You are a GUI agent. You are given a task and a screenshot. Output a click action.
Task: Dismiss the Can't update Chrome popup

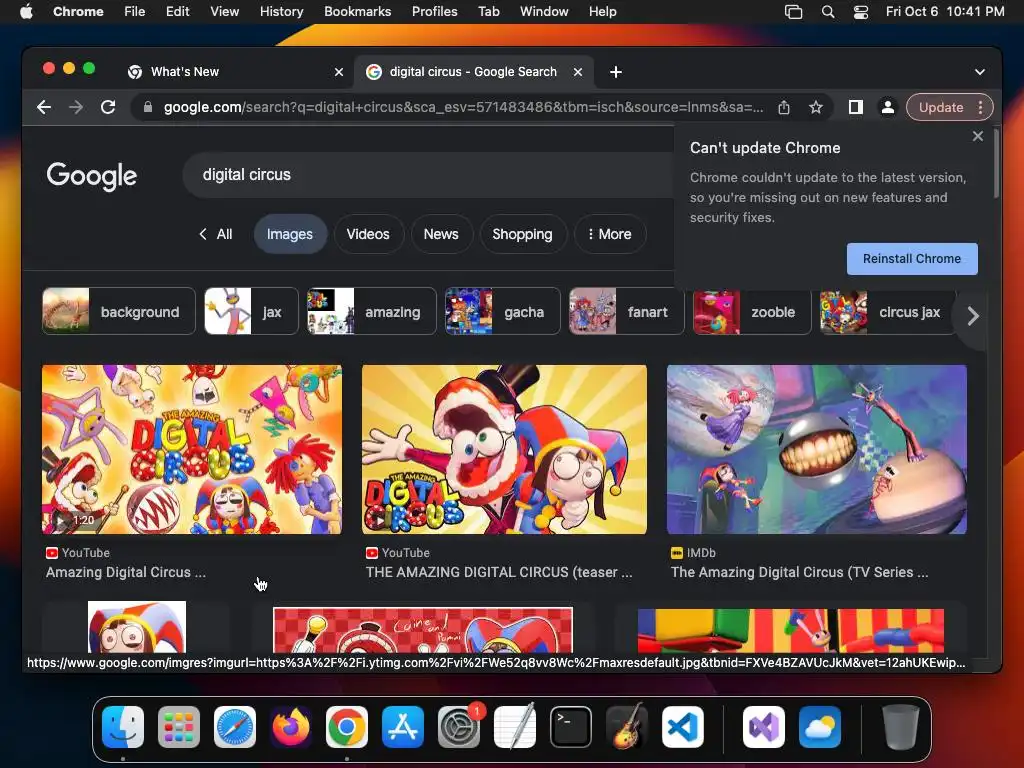click(977, 136)
